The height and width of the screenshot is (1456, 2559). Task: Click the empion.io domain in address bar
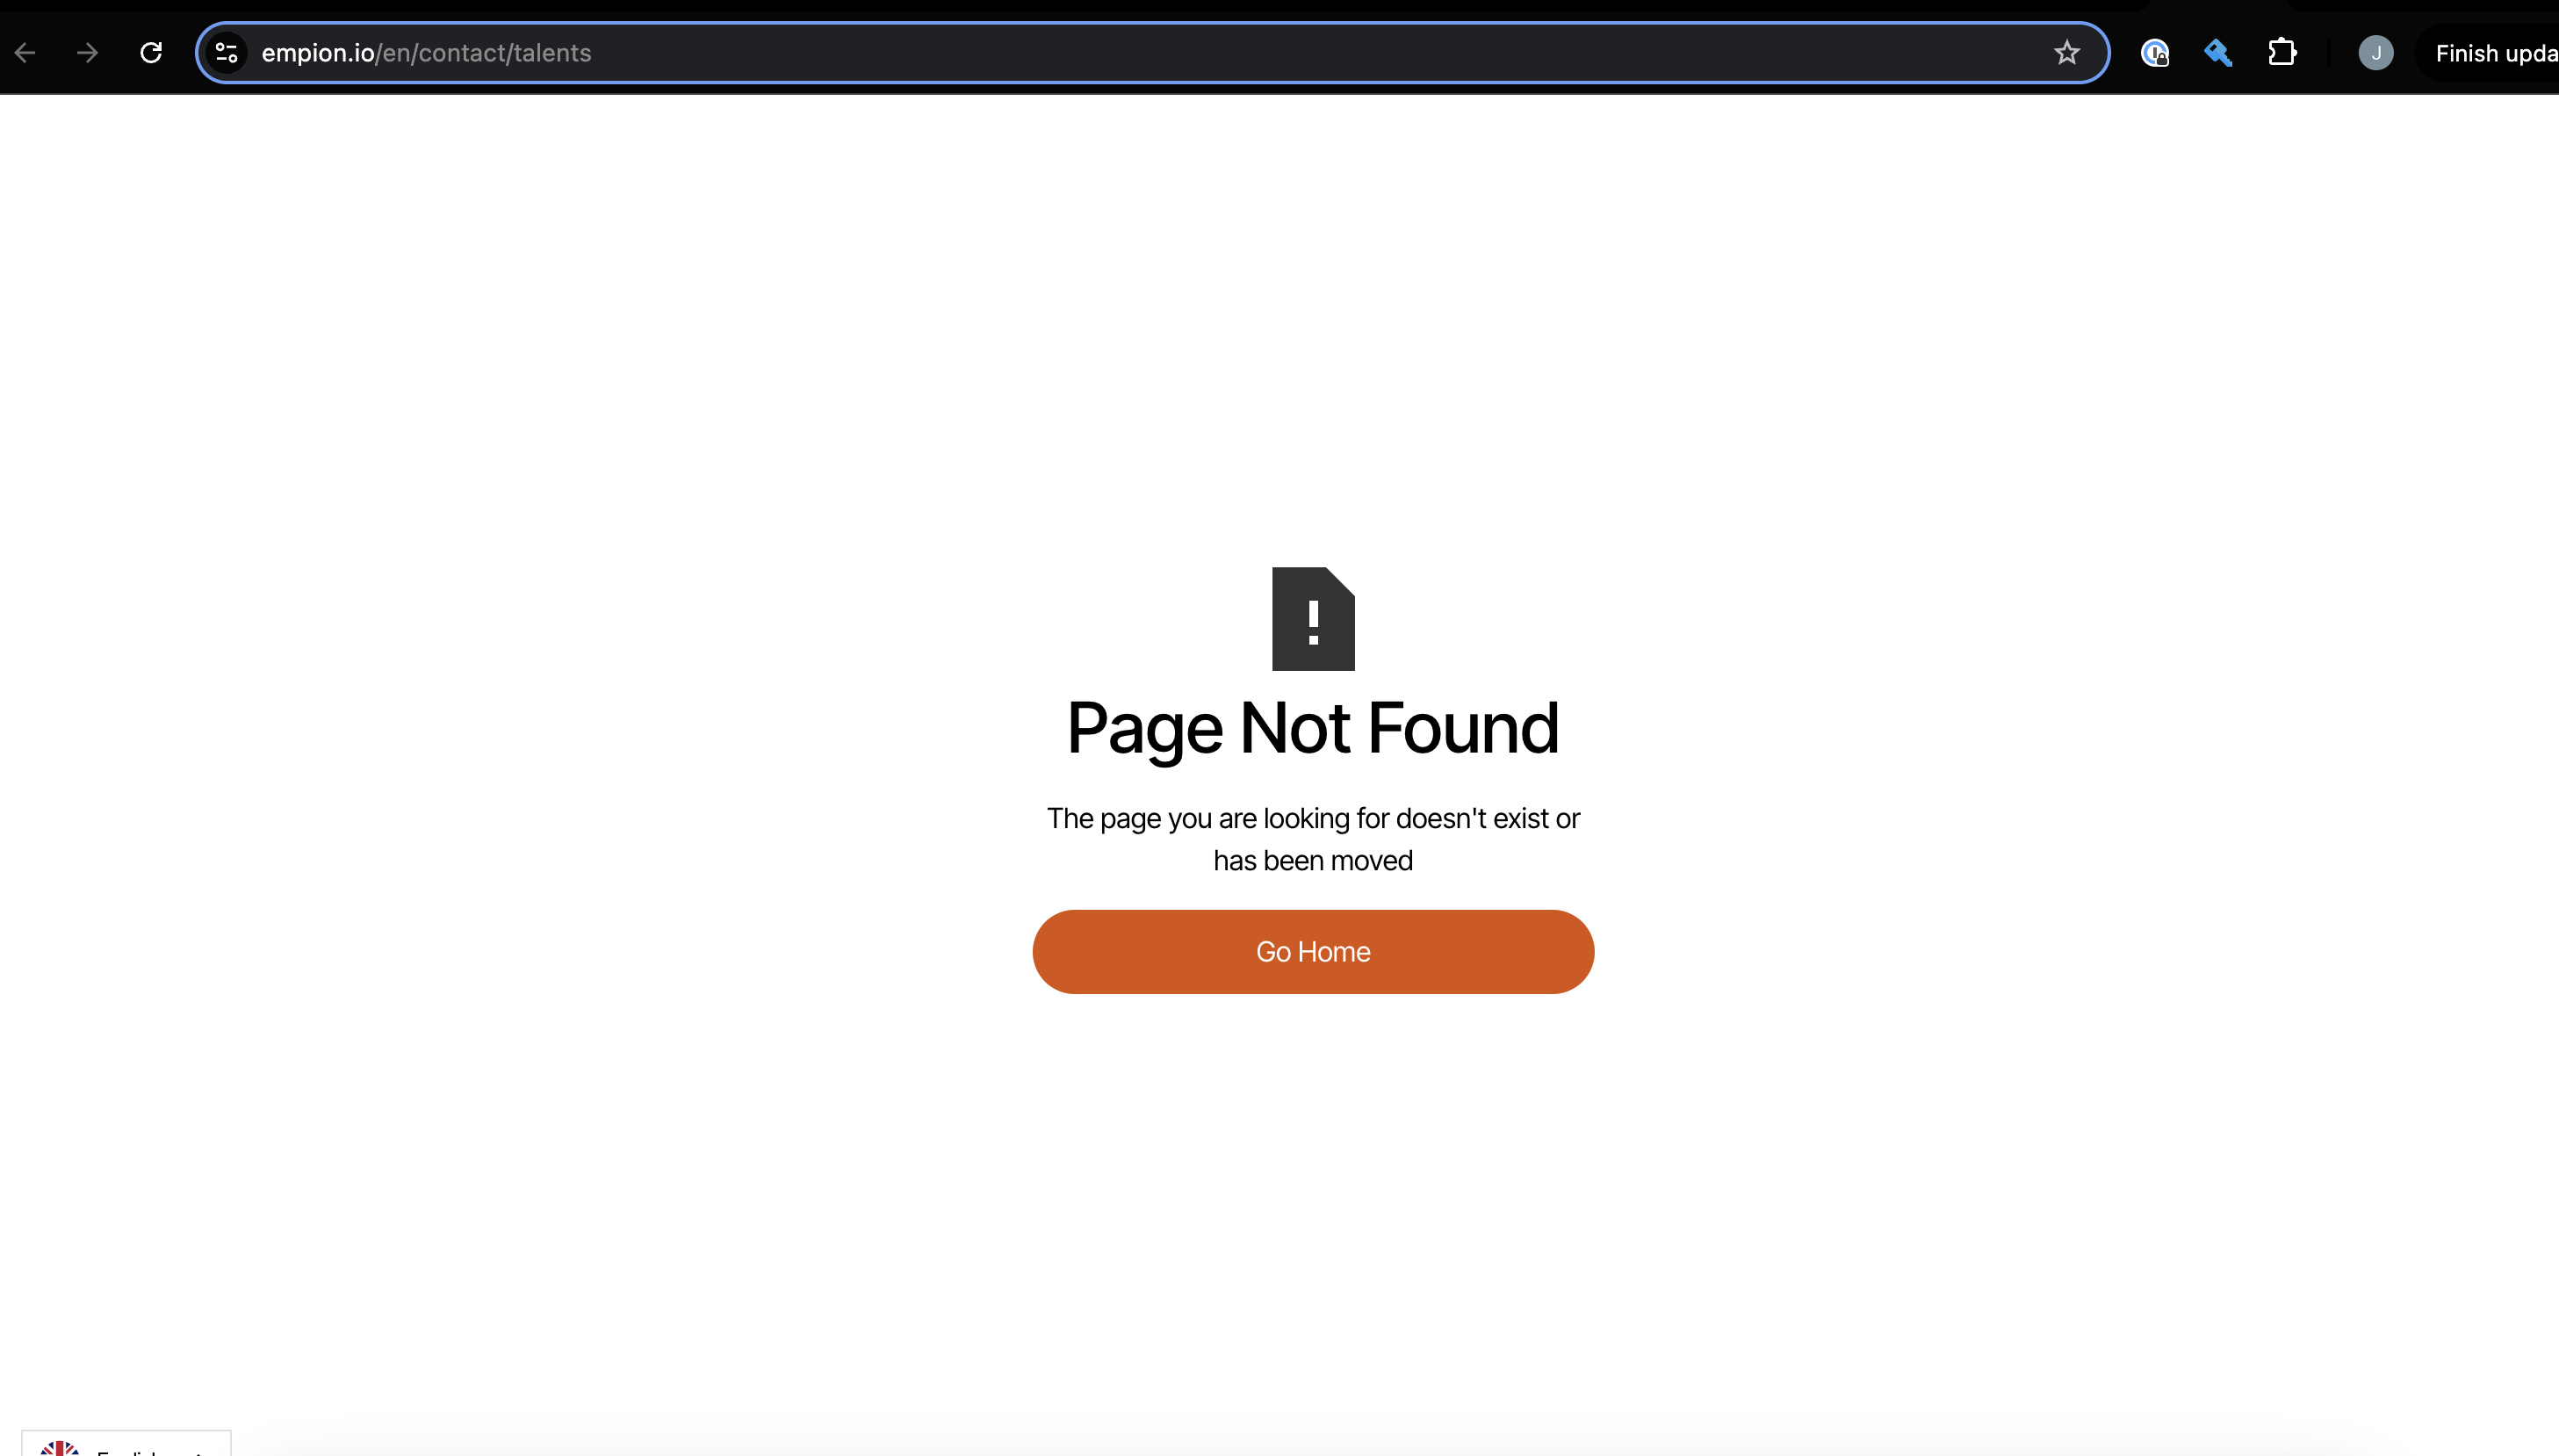click(317, 53)
